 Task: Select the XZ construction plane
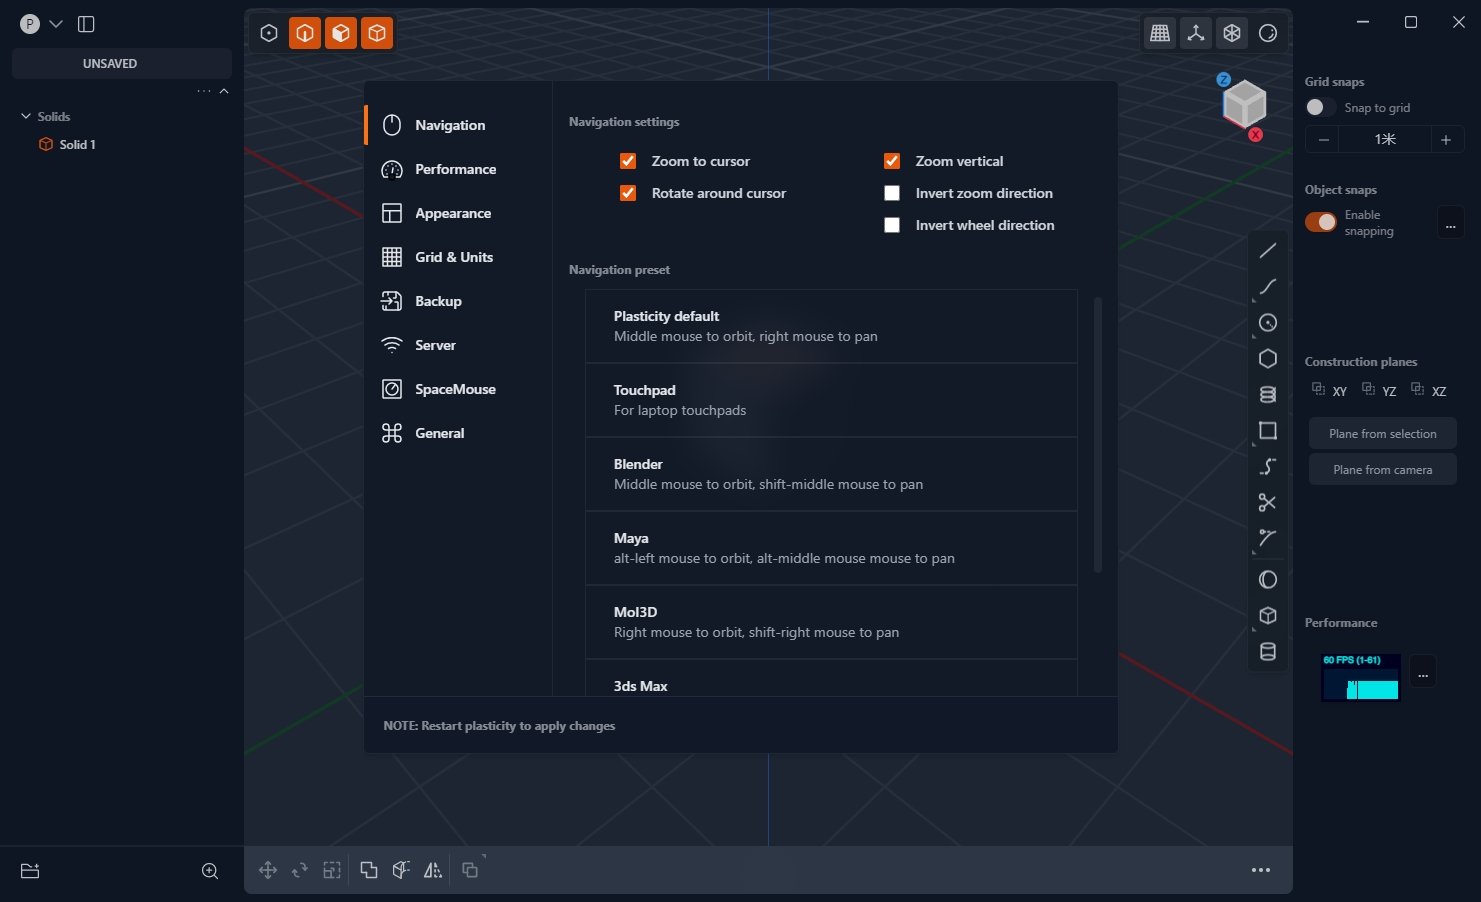coord(1428,390)
